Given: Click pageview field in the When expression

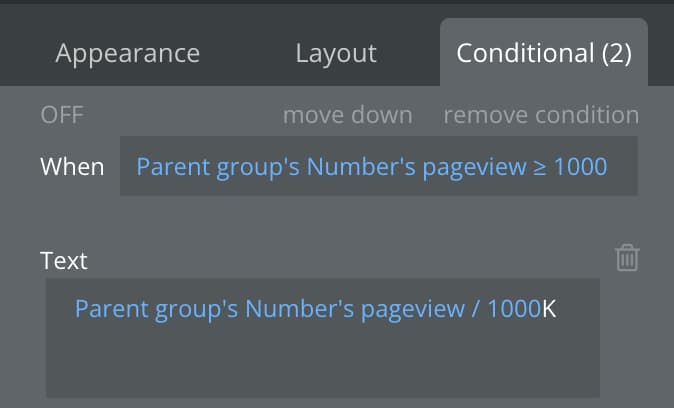Looking at the screenshot, I should click(x=475, y=168).
